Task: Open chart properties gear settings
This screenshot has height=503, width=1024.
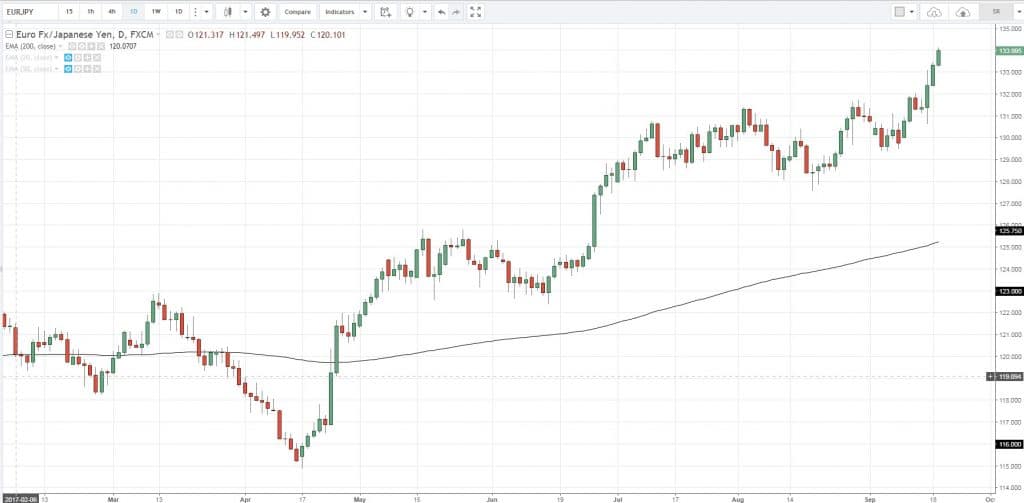Action: 265,12
